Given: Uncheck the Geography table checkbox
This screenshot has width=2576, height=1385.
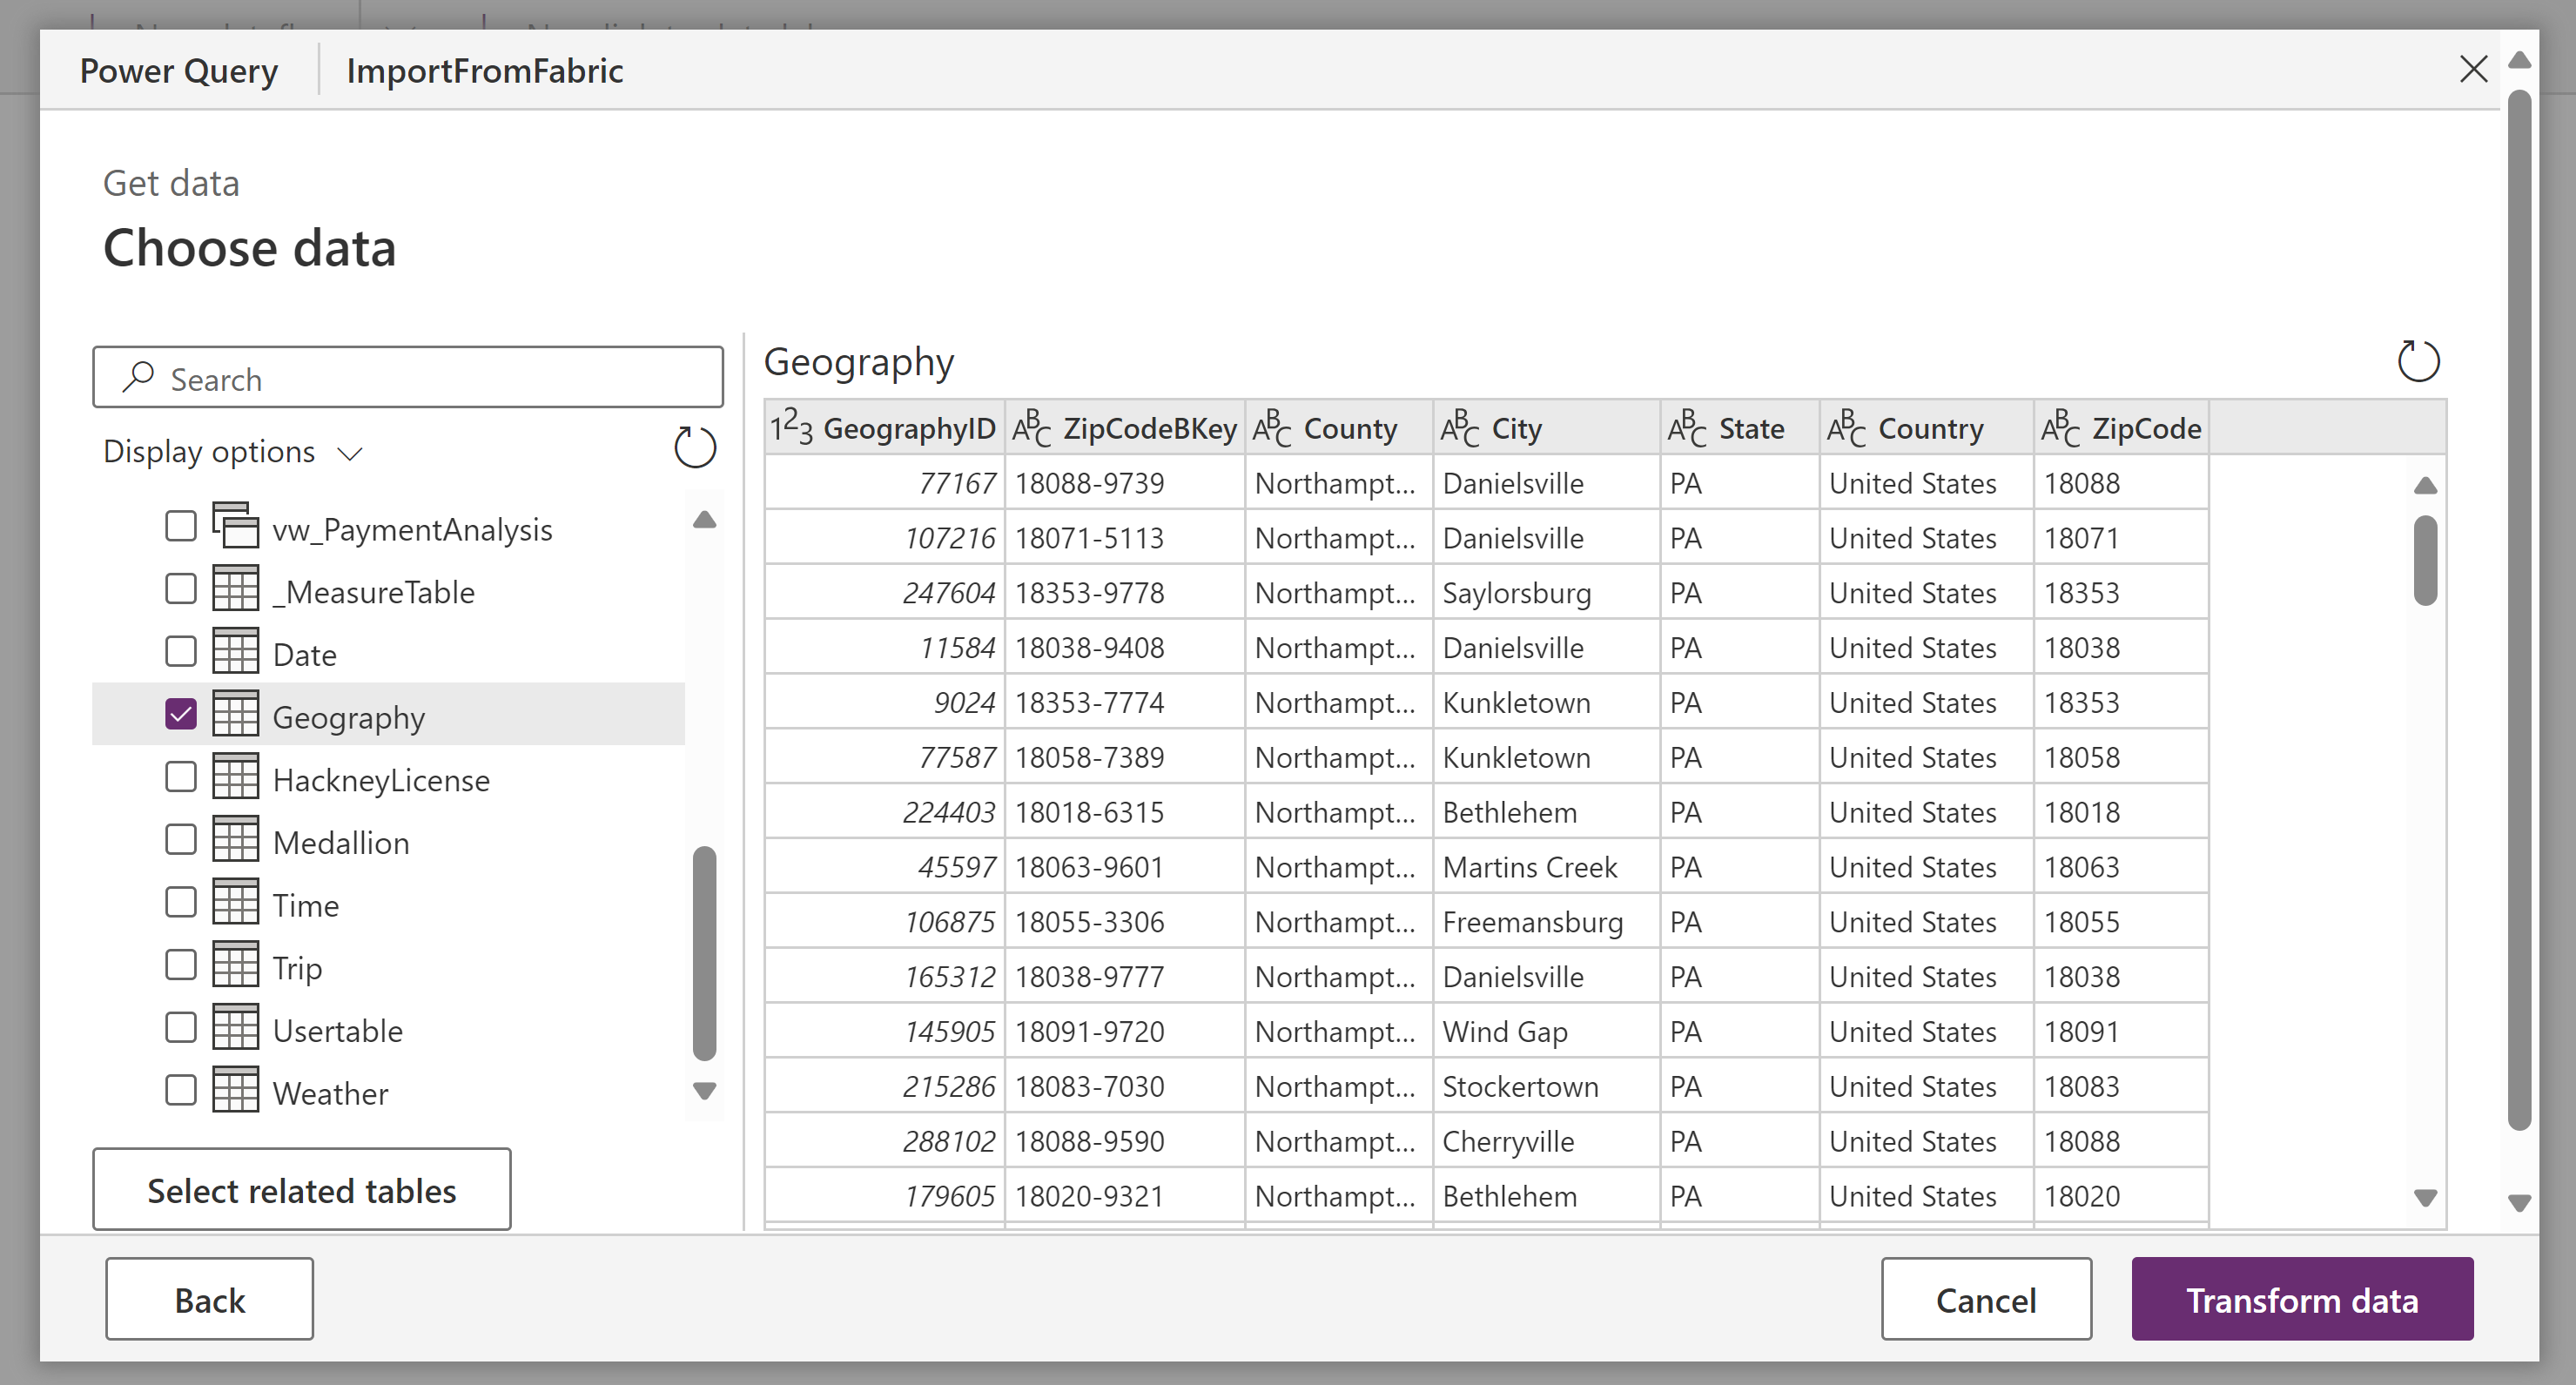Looking at the screenshot, I should [180, 714].
